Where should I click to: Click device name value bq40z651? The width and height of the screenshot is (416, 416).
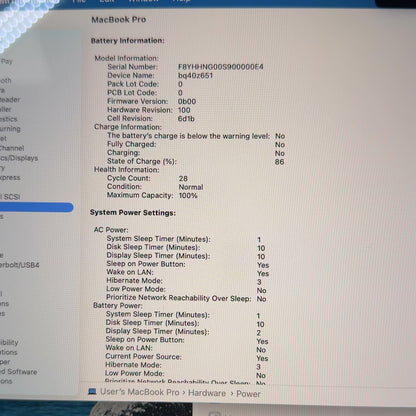click(x=195, y=75)
